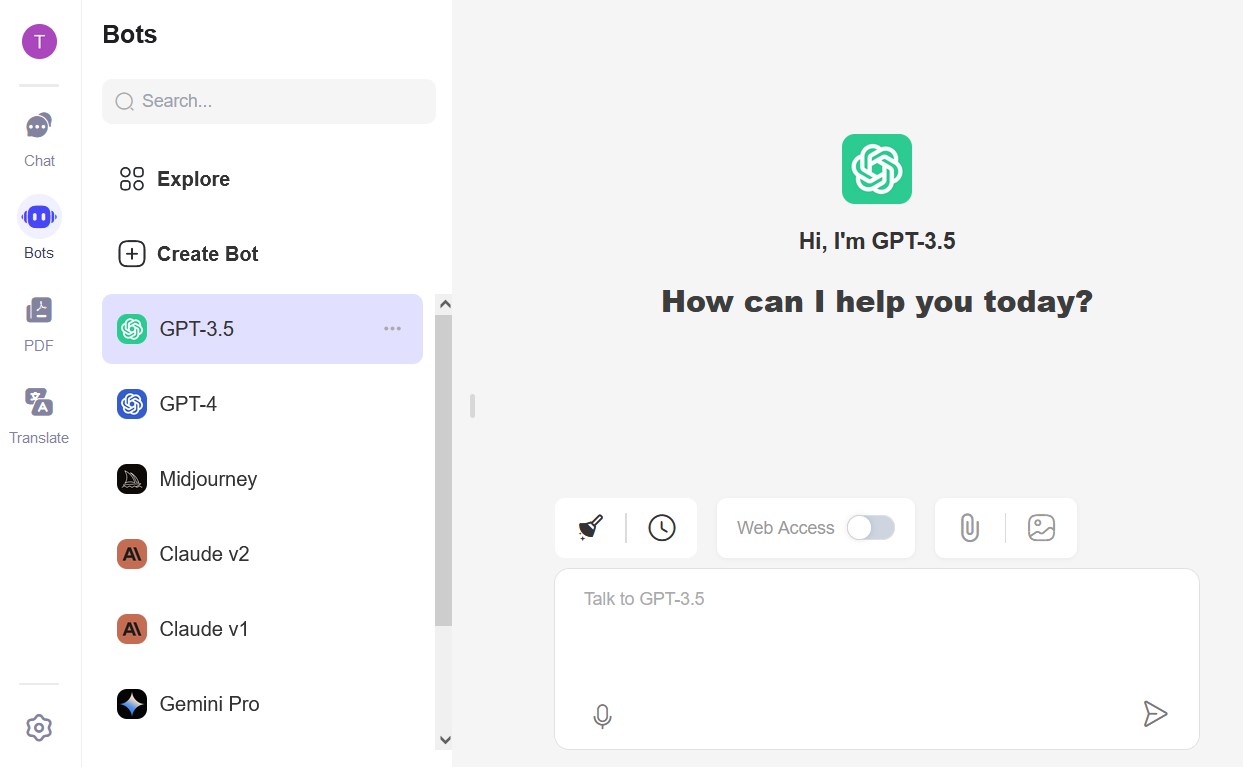
Task: Select the GPT-4 bot
Action: coord(262,404)
